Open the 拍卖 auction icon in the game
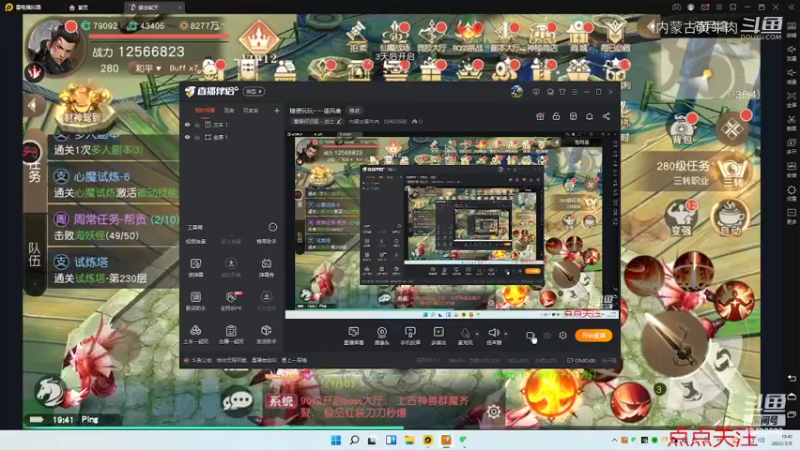 coord(358,36)
